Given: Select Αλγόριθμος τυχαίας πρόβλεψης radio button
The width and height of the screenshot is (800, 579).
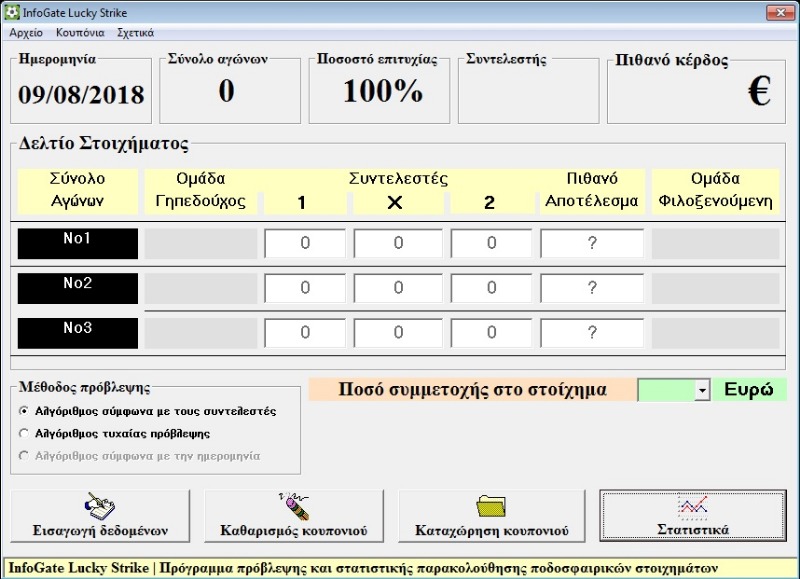Looking at the screenshot, I should coord(25,434).
